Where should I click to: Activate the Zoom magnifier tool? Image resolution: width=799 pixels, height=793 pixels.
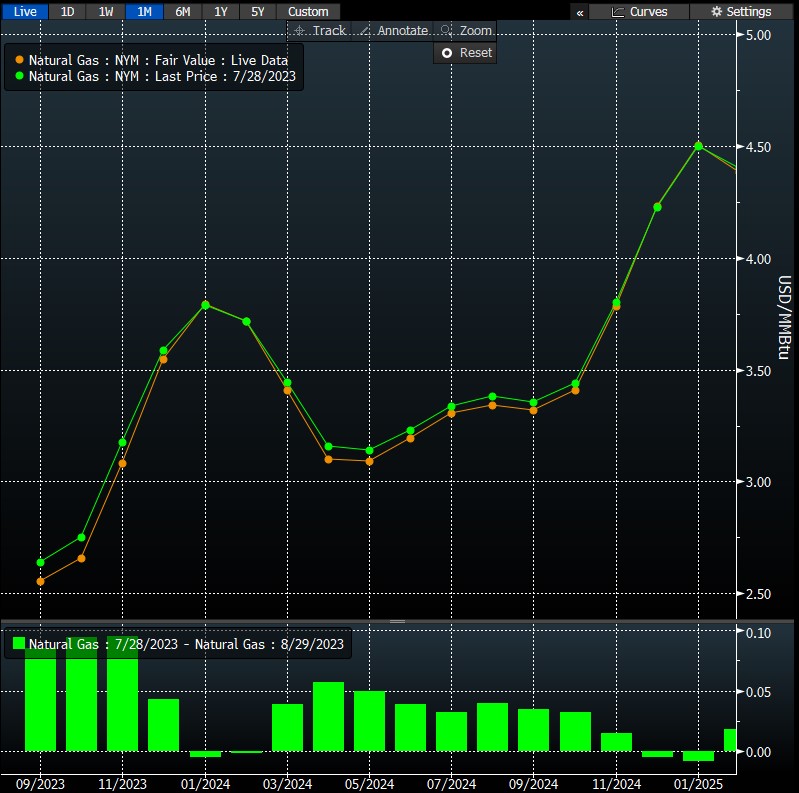tap(446, 31)
